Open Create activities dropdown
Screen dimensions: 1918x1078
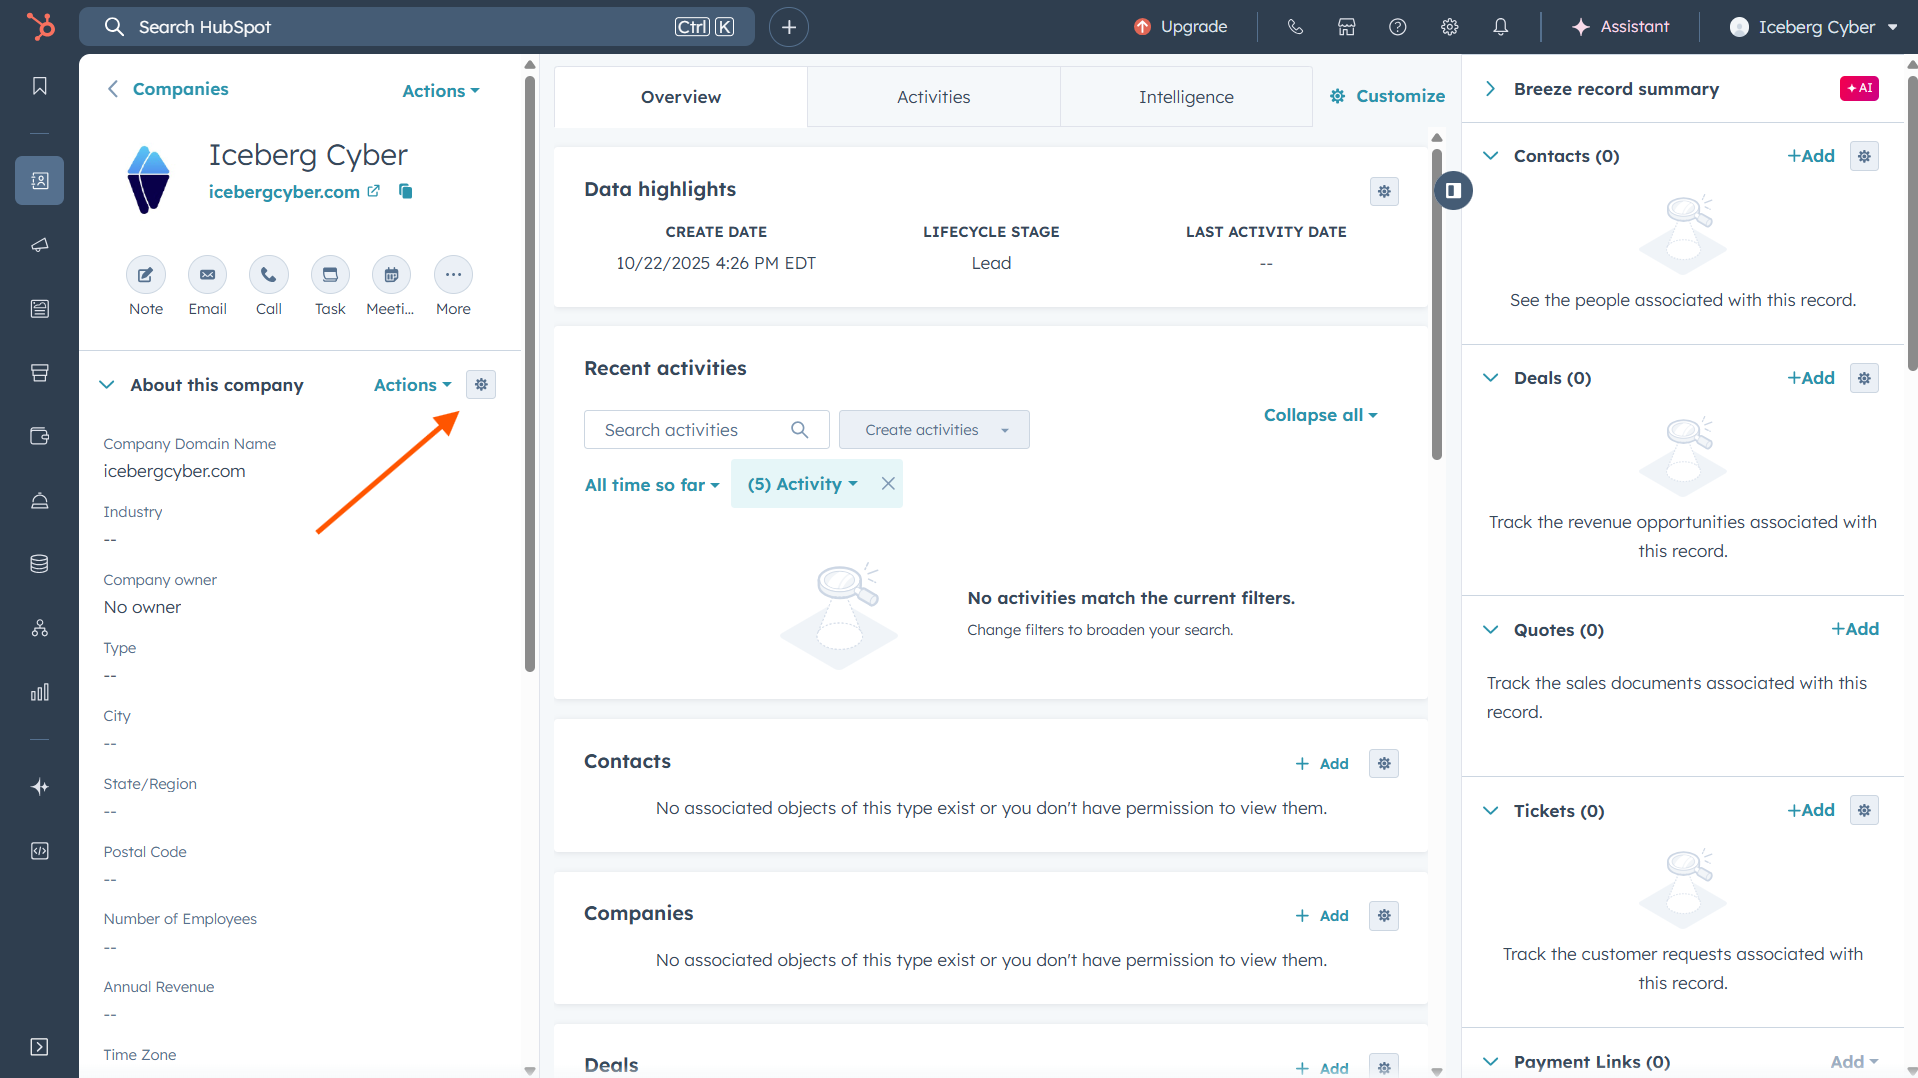coord(934,430)
